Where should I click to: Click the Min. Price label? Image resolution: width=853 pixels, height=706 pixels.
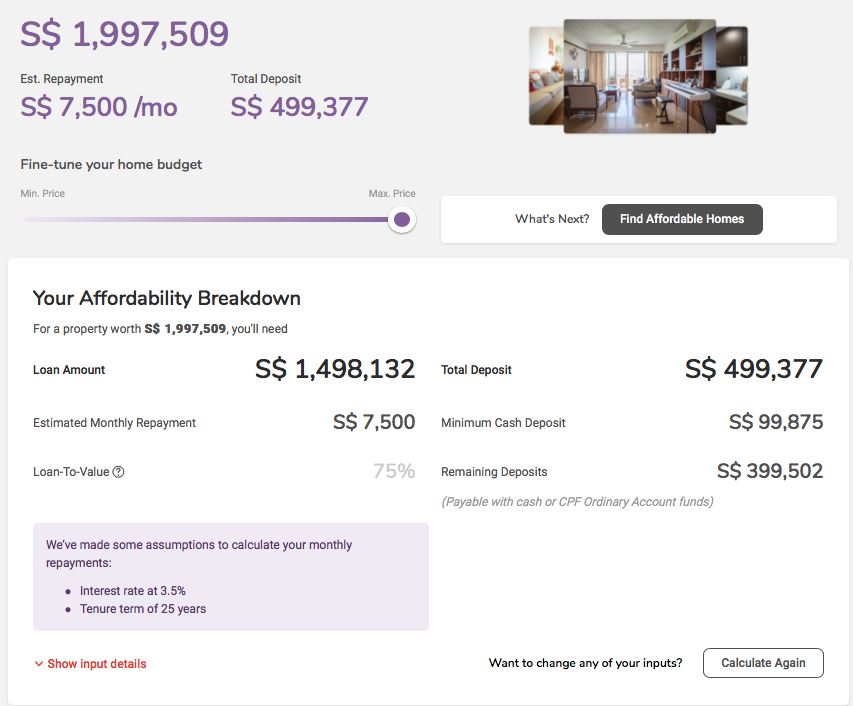[x=43, y=193]
